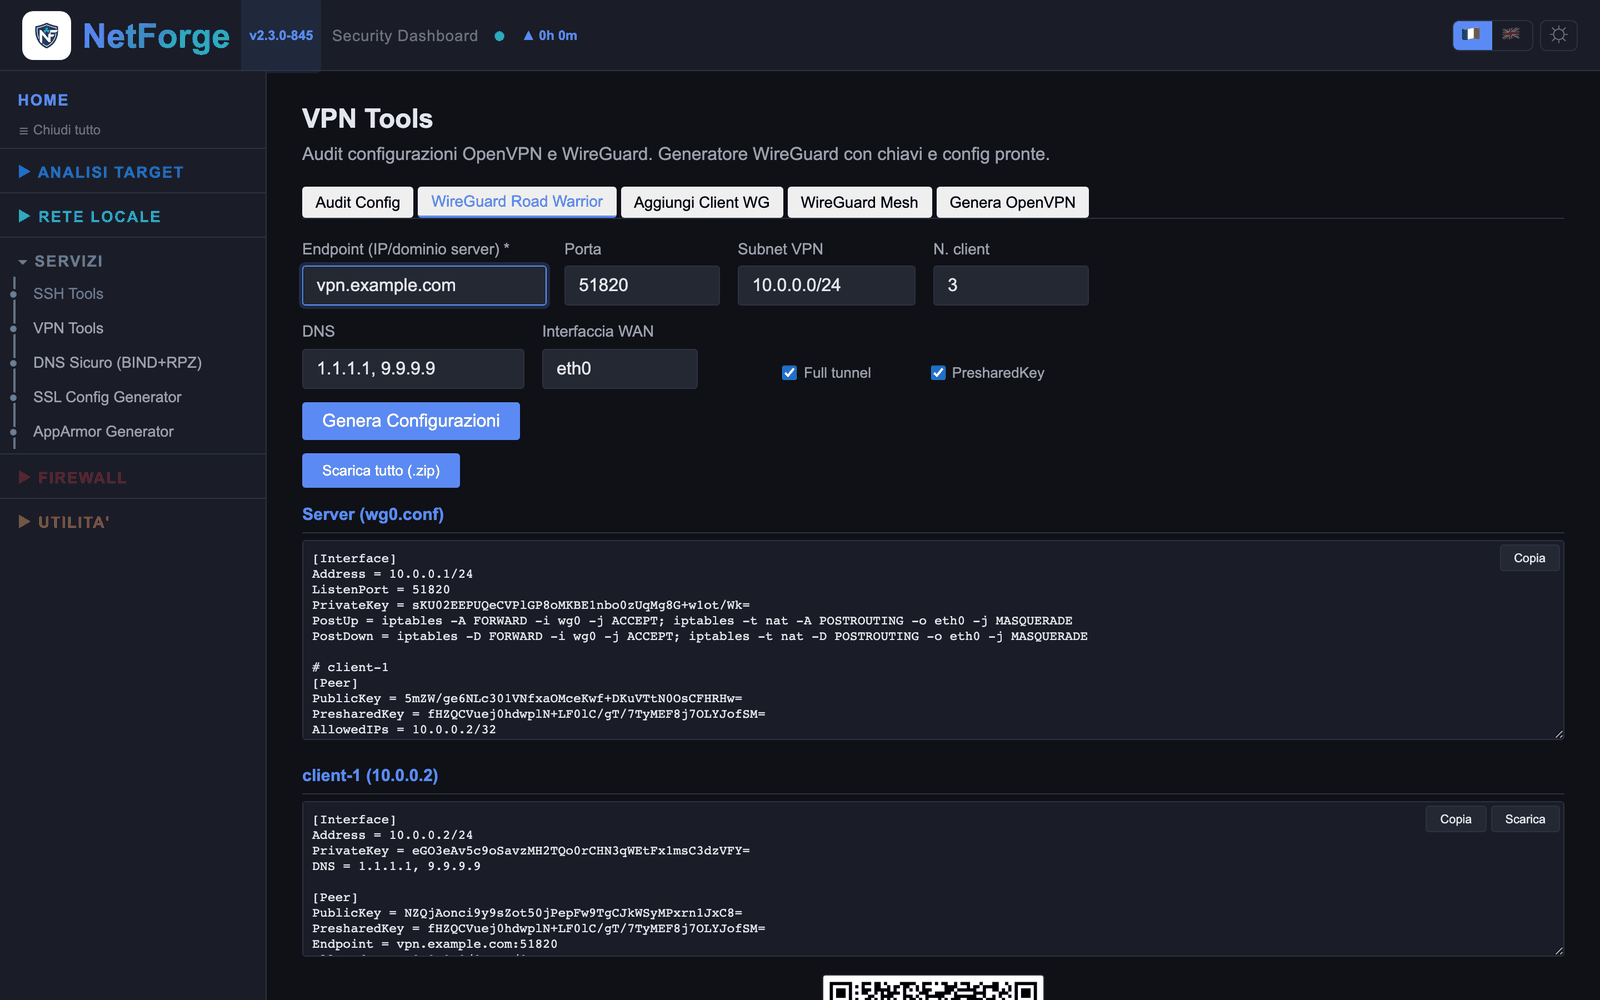Screen dimensions: 1600x1000
Task: Focus the Endpoint server input field
Action: (x=424, y=285)
